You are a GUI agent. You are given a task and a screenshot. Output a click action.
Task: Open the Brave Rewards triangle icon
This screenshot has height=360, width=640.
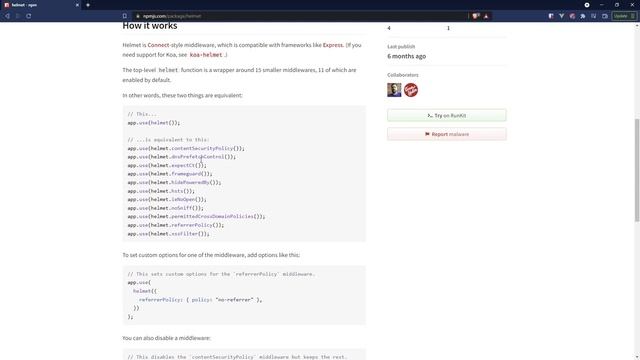pyautogui.click(x=486, y=16)
